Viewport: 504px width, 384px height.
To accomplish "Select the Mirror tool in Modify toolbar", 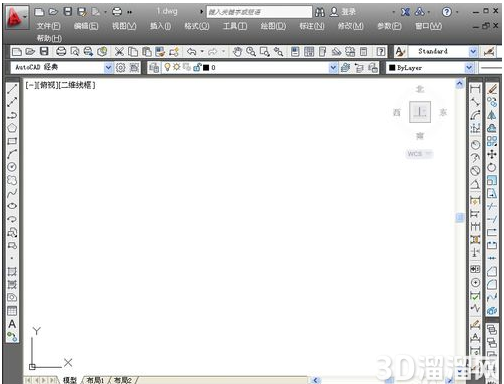I will coord(492,115).
